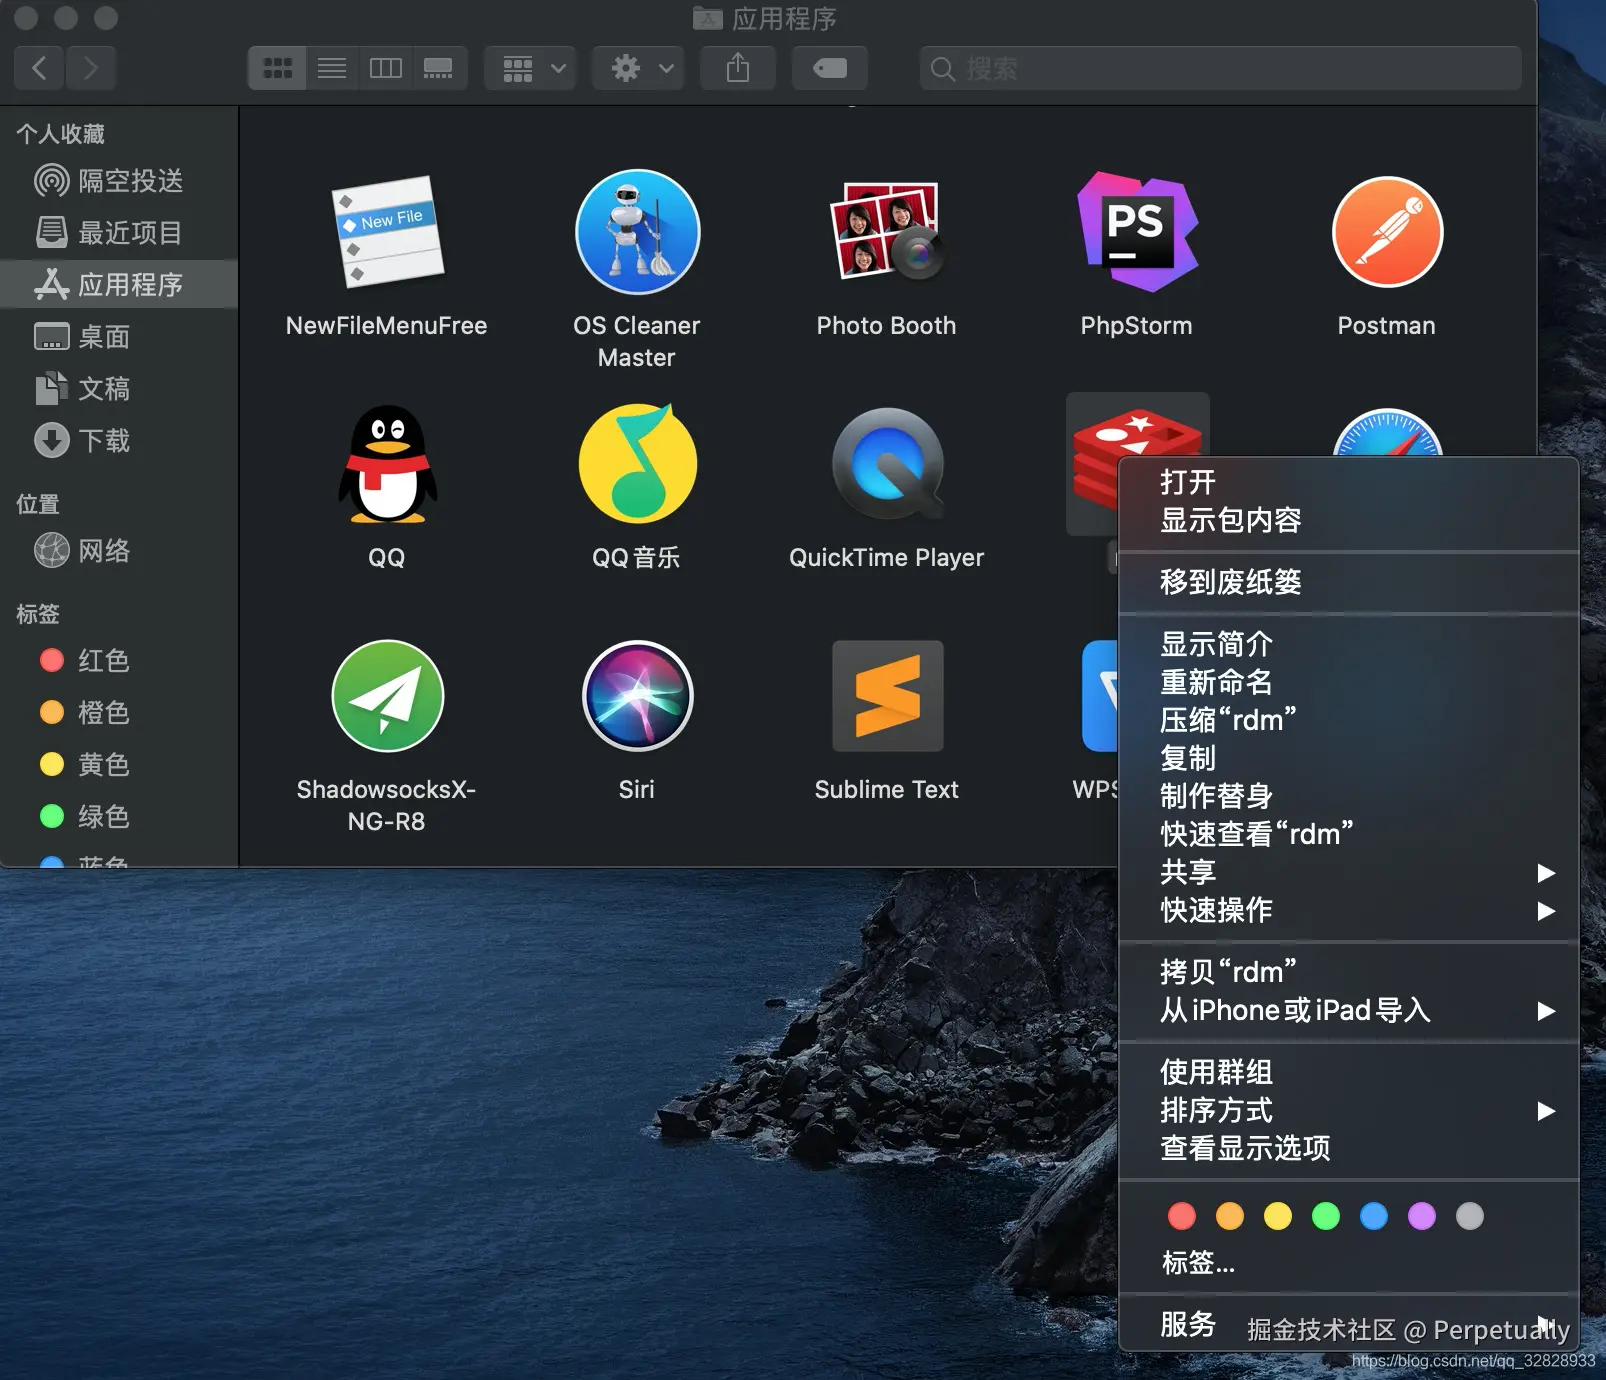The image size is (1606, 1380).
Task: Open the gear action menu
Action: 639,68
